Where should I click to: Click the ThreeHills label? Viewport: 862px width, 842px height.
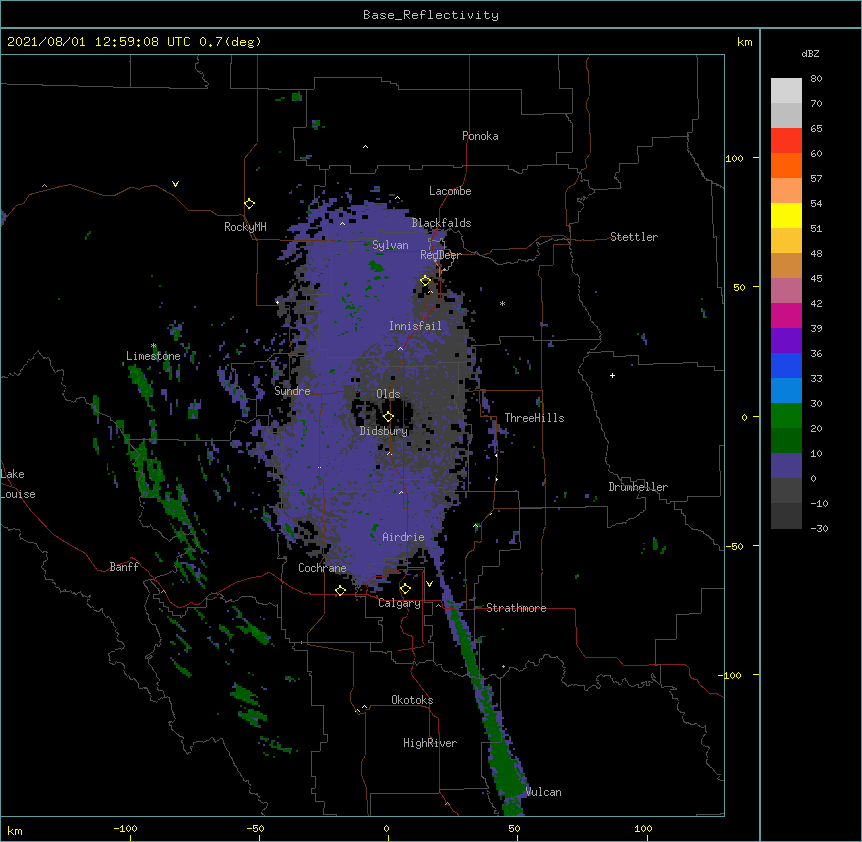coord(534,418)
